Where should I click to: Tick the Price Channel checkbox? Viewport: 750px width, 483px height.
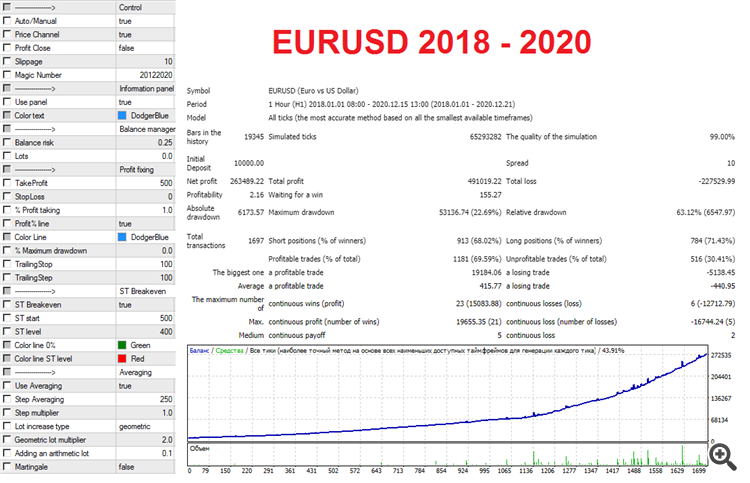[x=7, y=34]
